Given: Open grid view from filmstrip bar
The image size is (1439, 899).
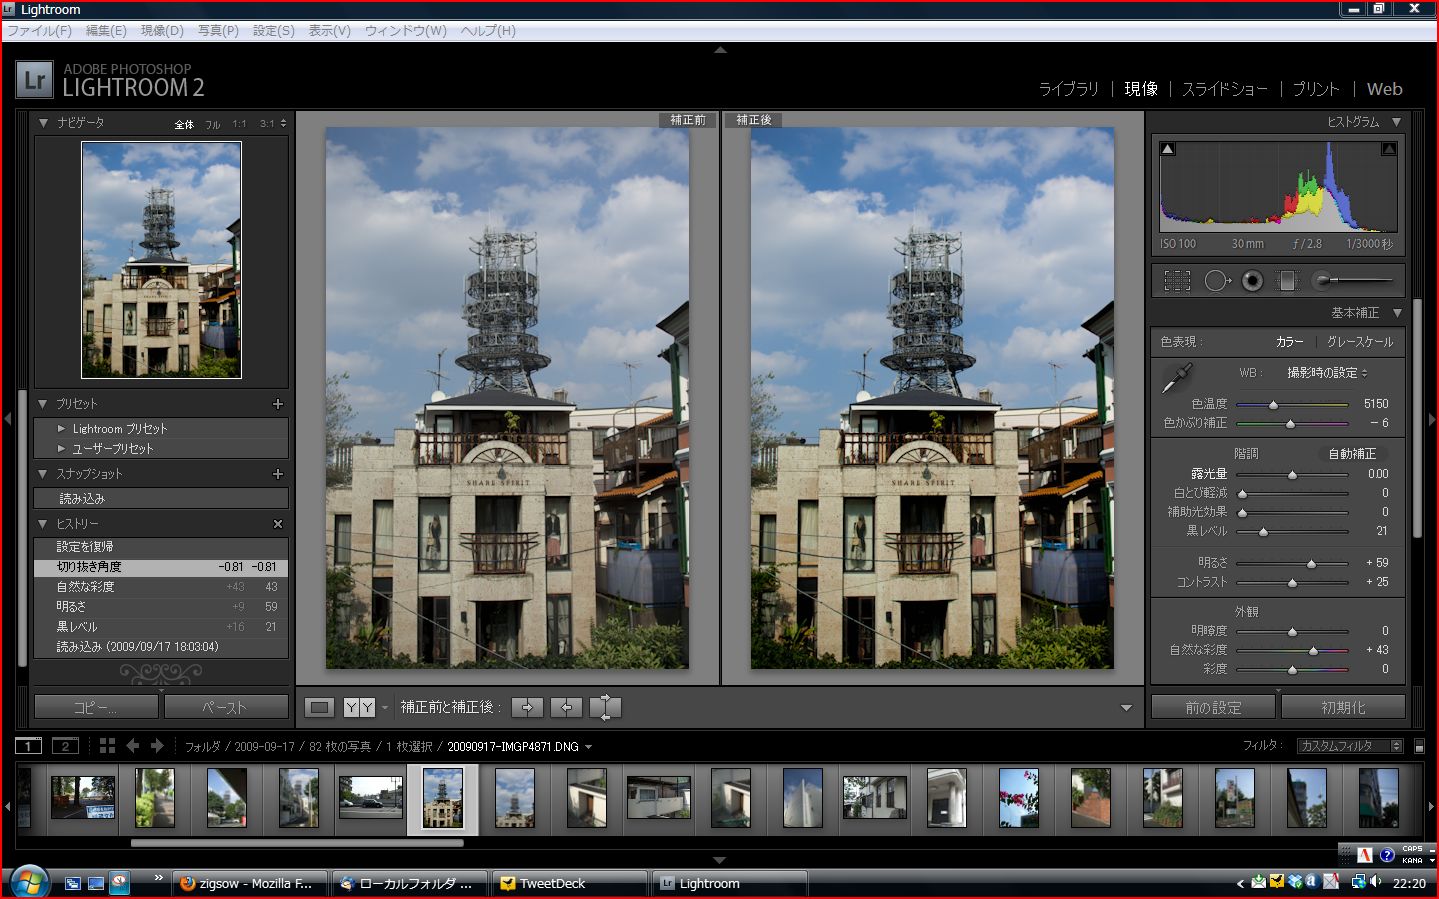Looking at the screenshot, I should 107,746.
